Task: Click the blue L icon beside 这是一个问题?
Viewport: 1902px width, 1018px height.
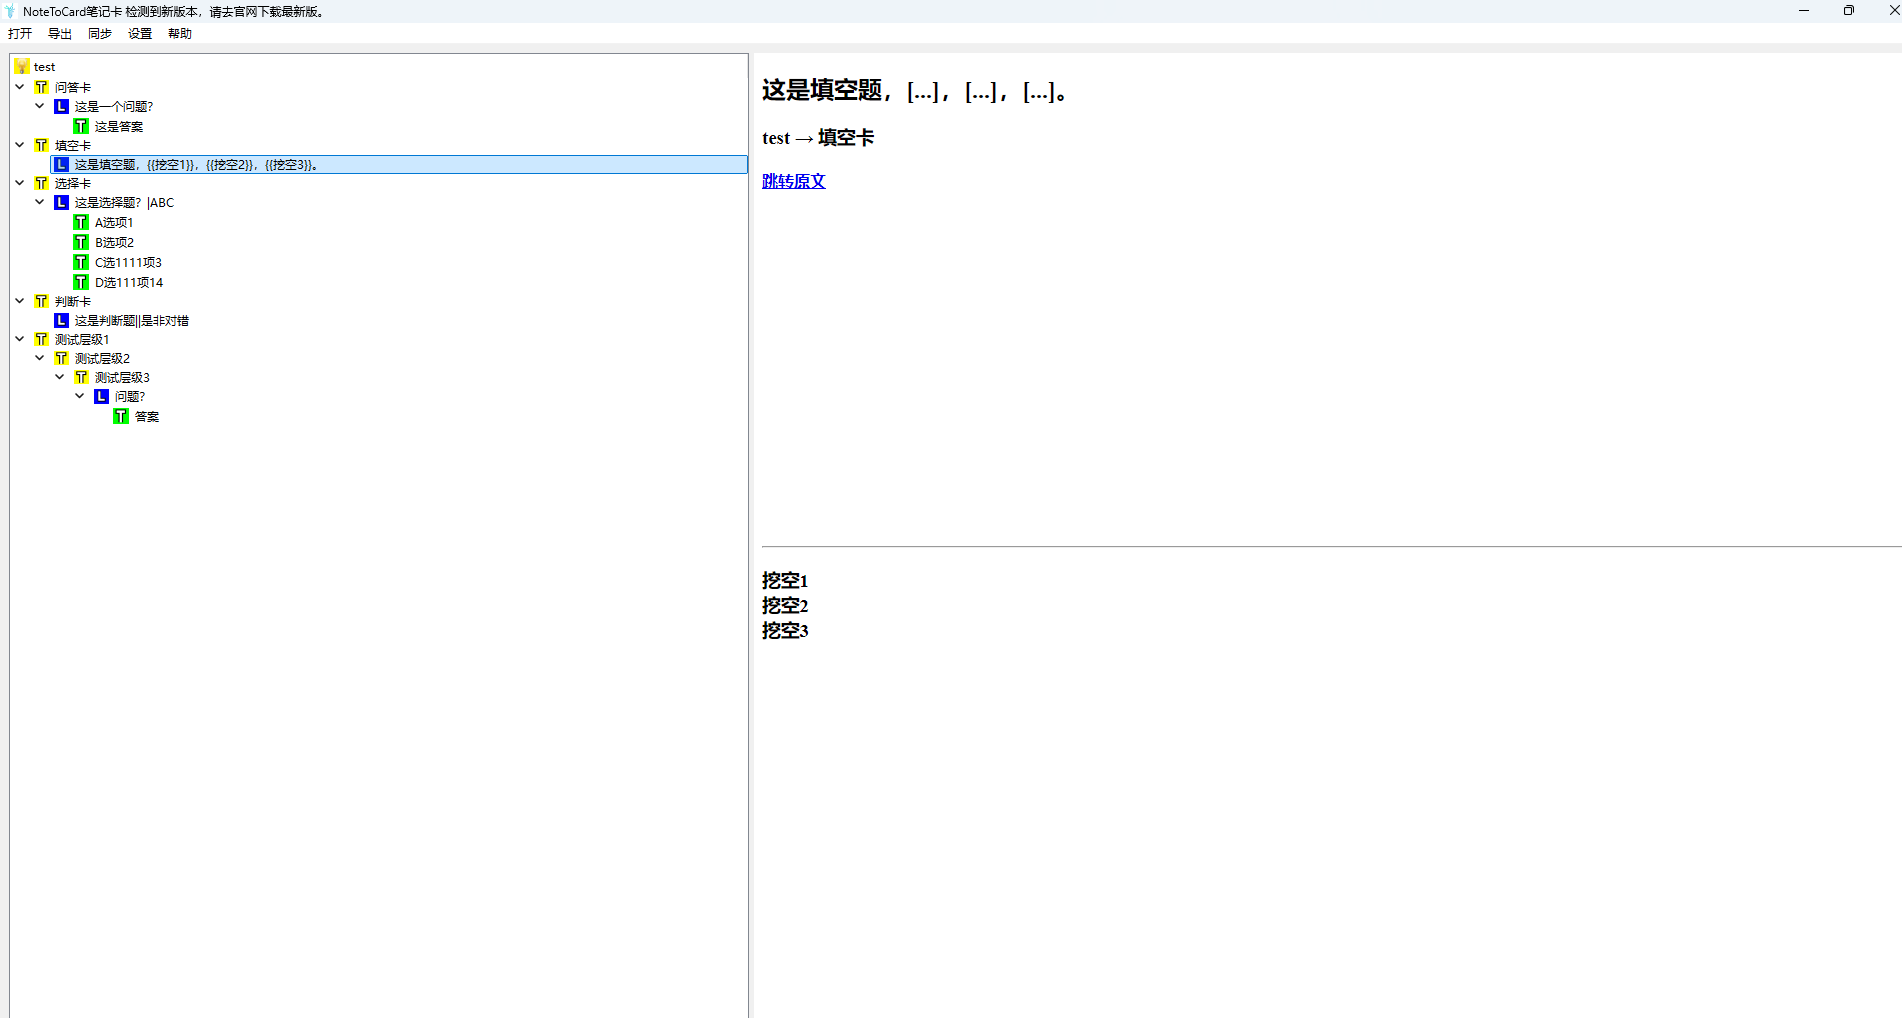Action: [62, 106]
